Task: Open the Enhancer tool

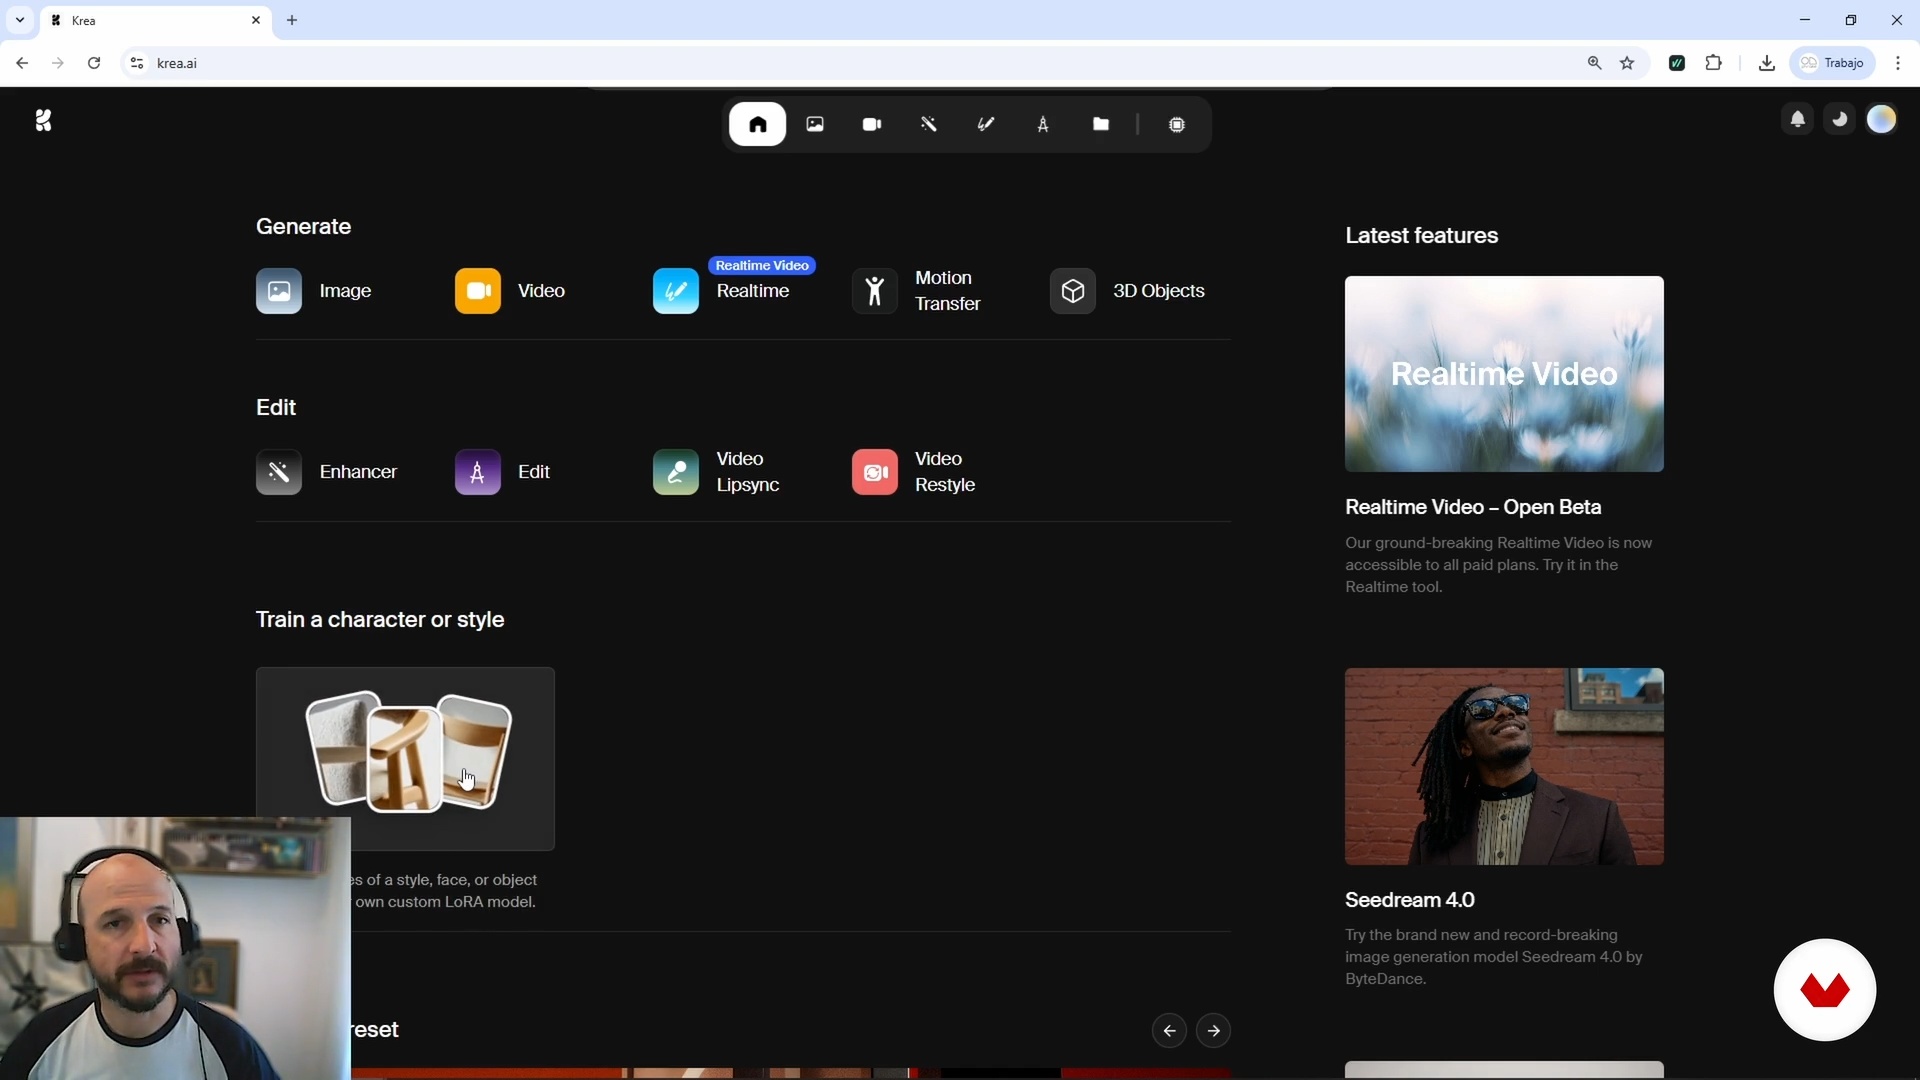Action: point(327,472)
